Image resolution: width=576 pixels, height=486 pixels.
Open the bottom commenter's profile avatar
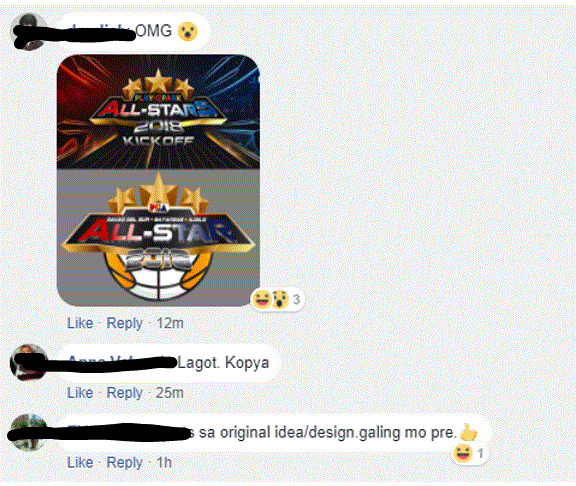pyautogui.click(x=28, y=432)
